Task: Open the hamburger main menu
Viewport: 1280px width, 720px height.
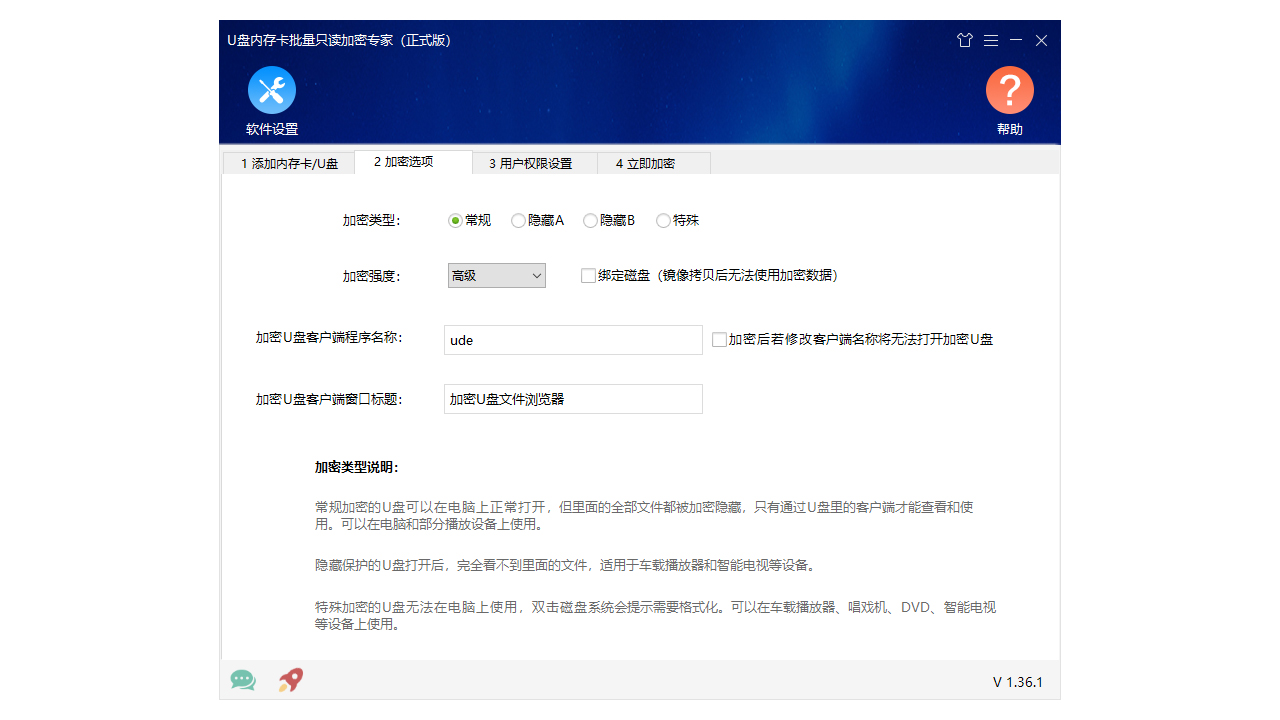Action: tap(990, 40)
